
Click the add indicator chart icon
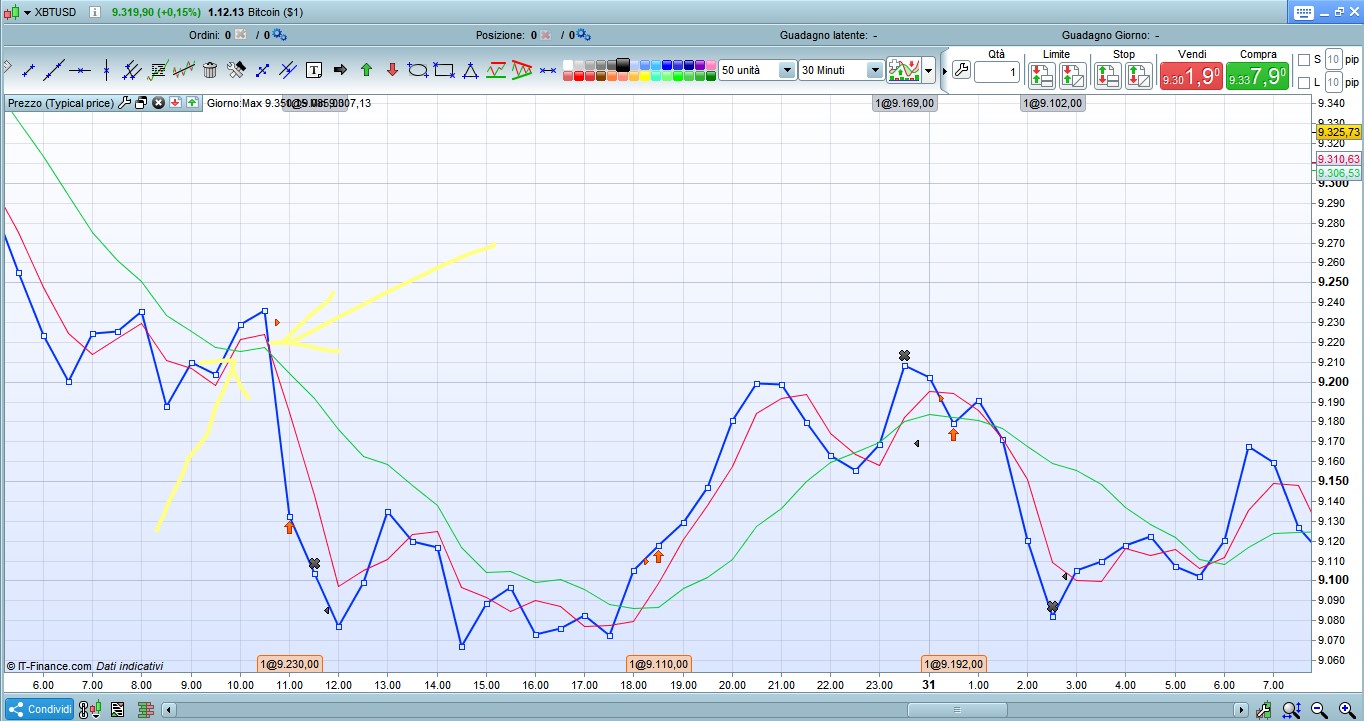pyautogui.click(x=905, y=70)
